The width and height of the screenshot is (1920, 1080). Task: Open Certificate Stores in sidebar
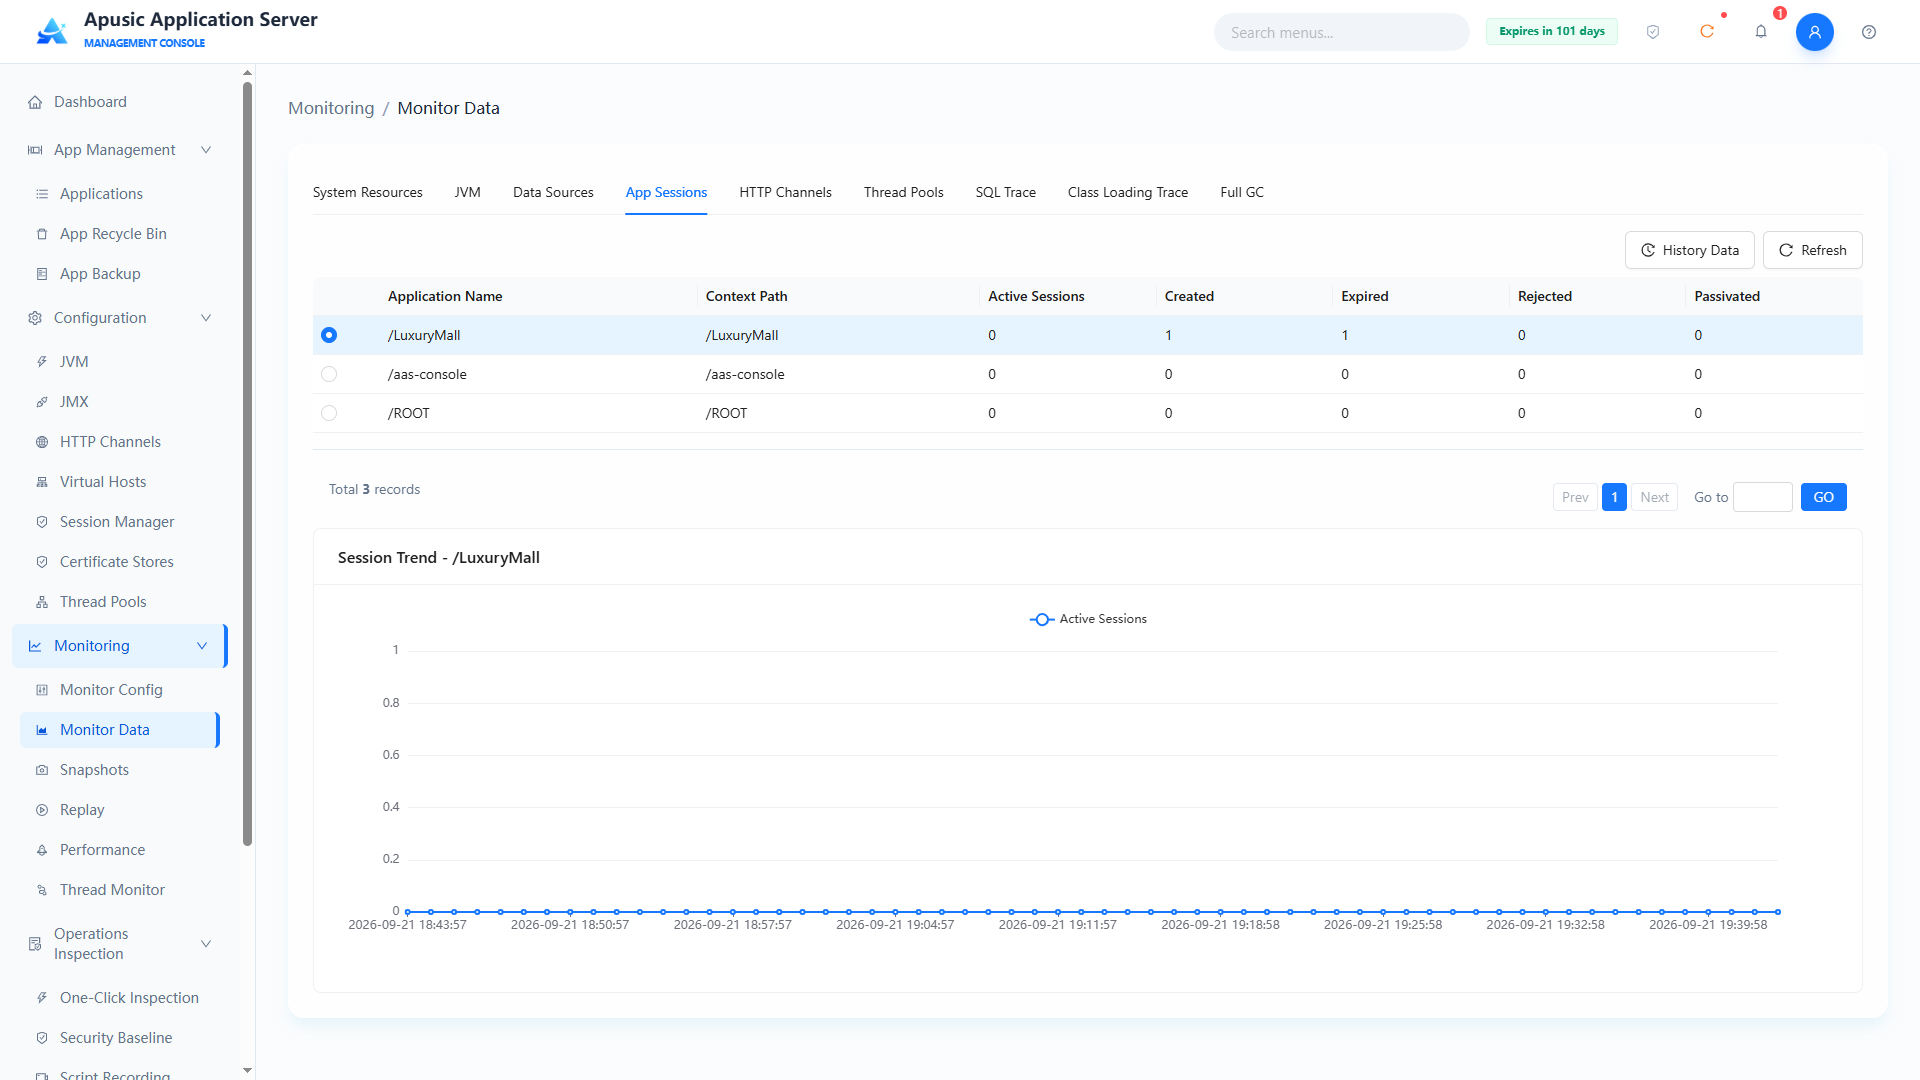(117, 562)
